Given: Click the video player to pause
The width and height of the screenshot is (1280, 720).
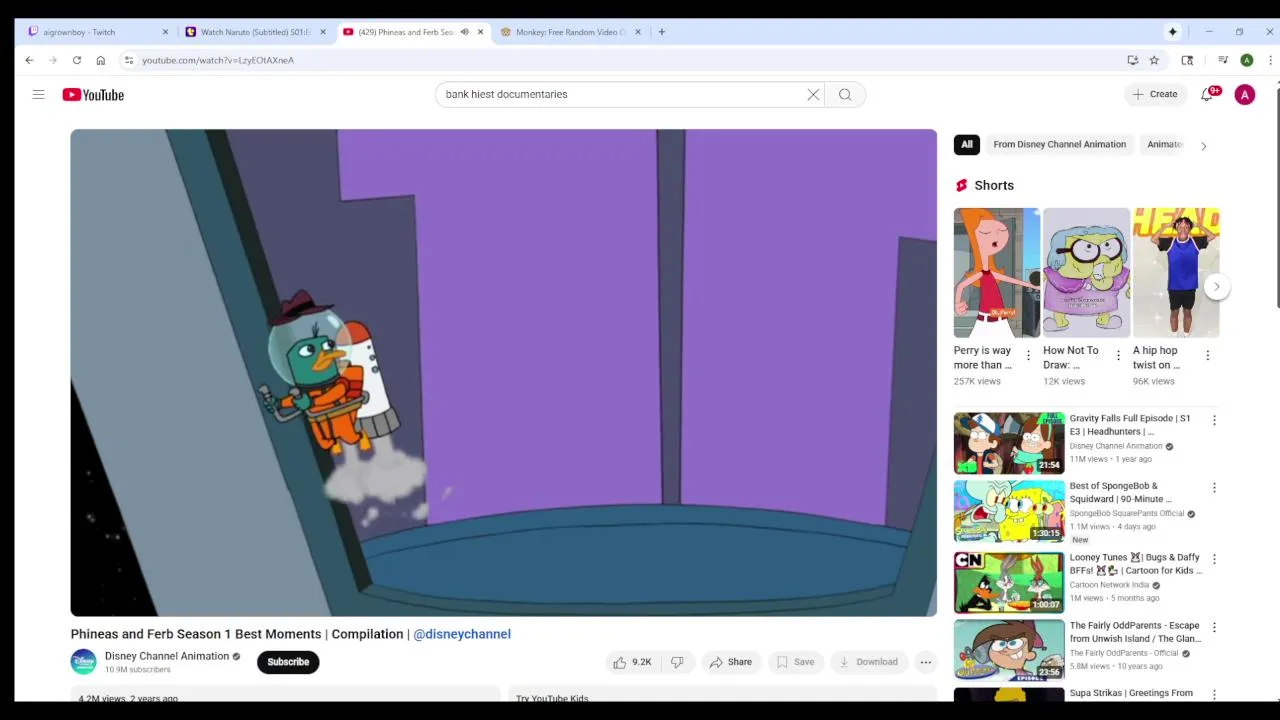Looking at the screenshot, I should pos(503,372).
